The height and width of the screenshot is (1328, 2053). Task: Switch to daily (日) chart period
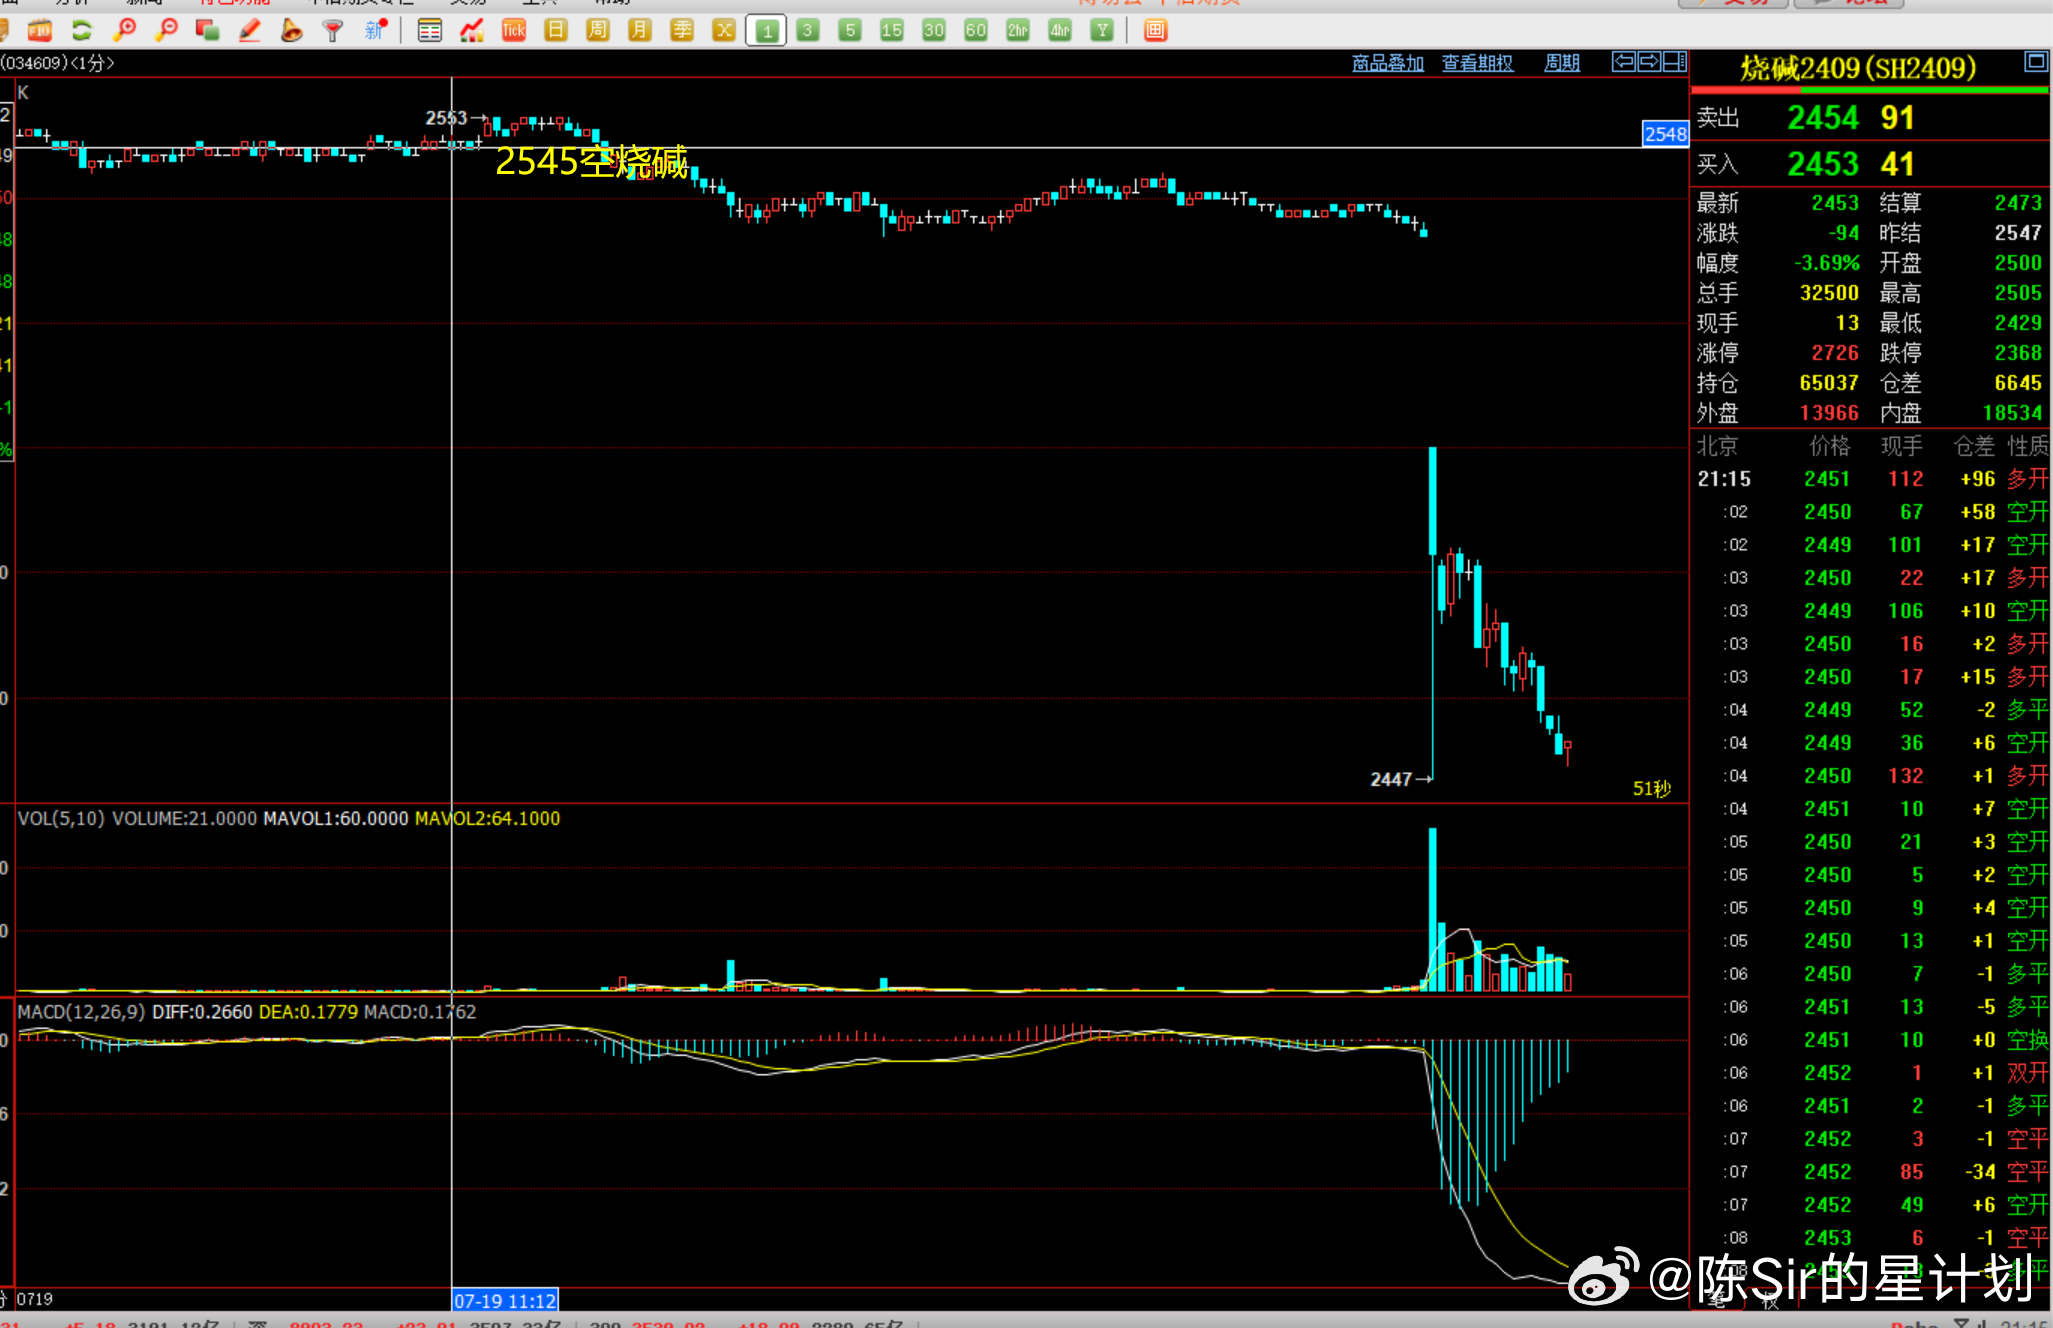point(556,31)
